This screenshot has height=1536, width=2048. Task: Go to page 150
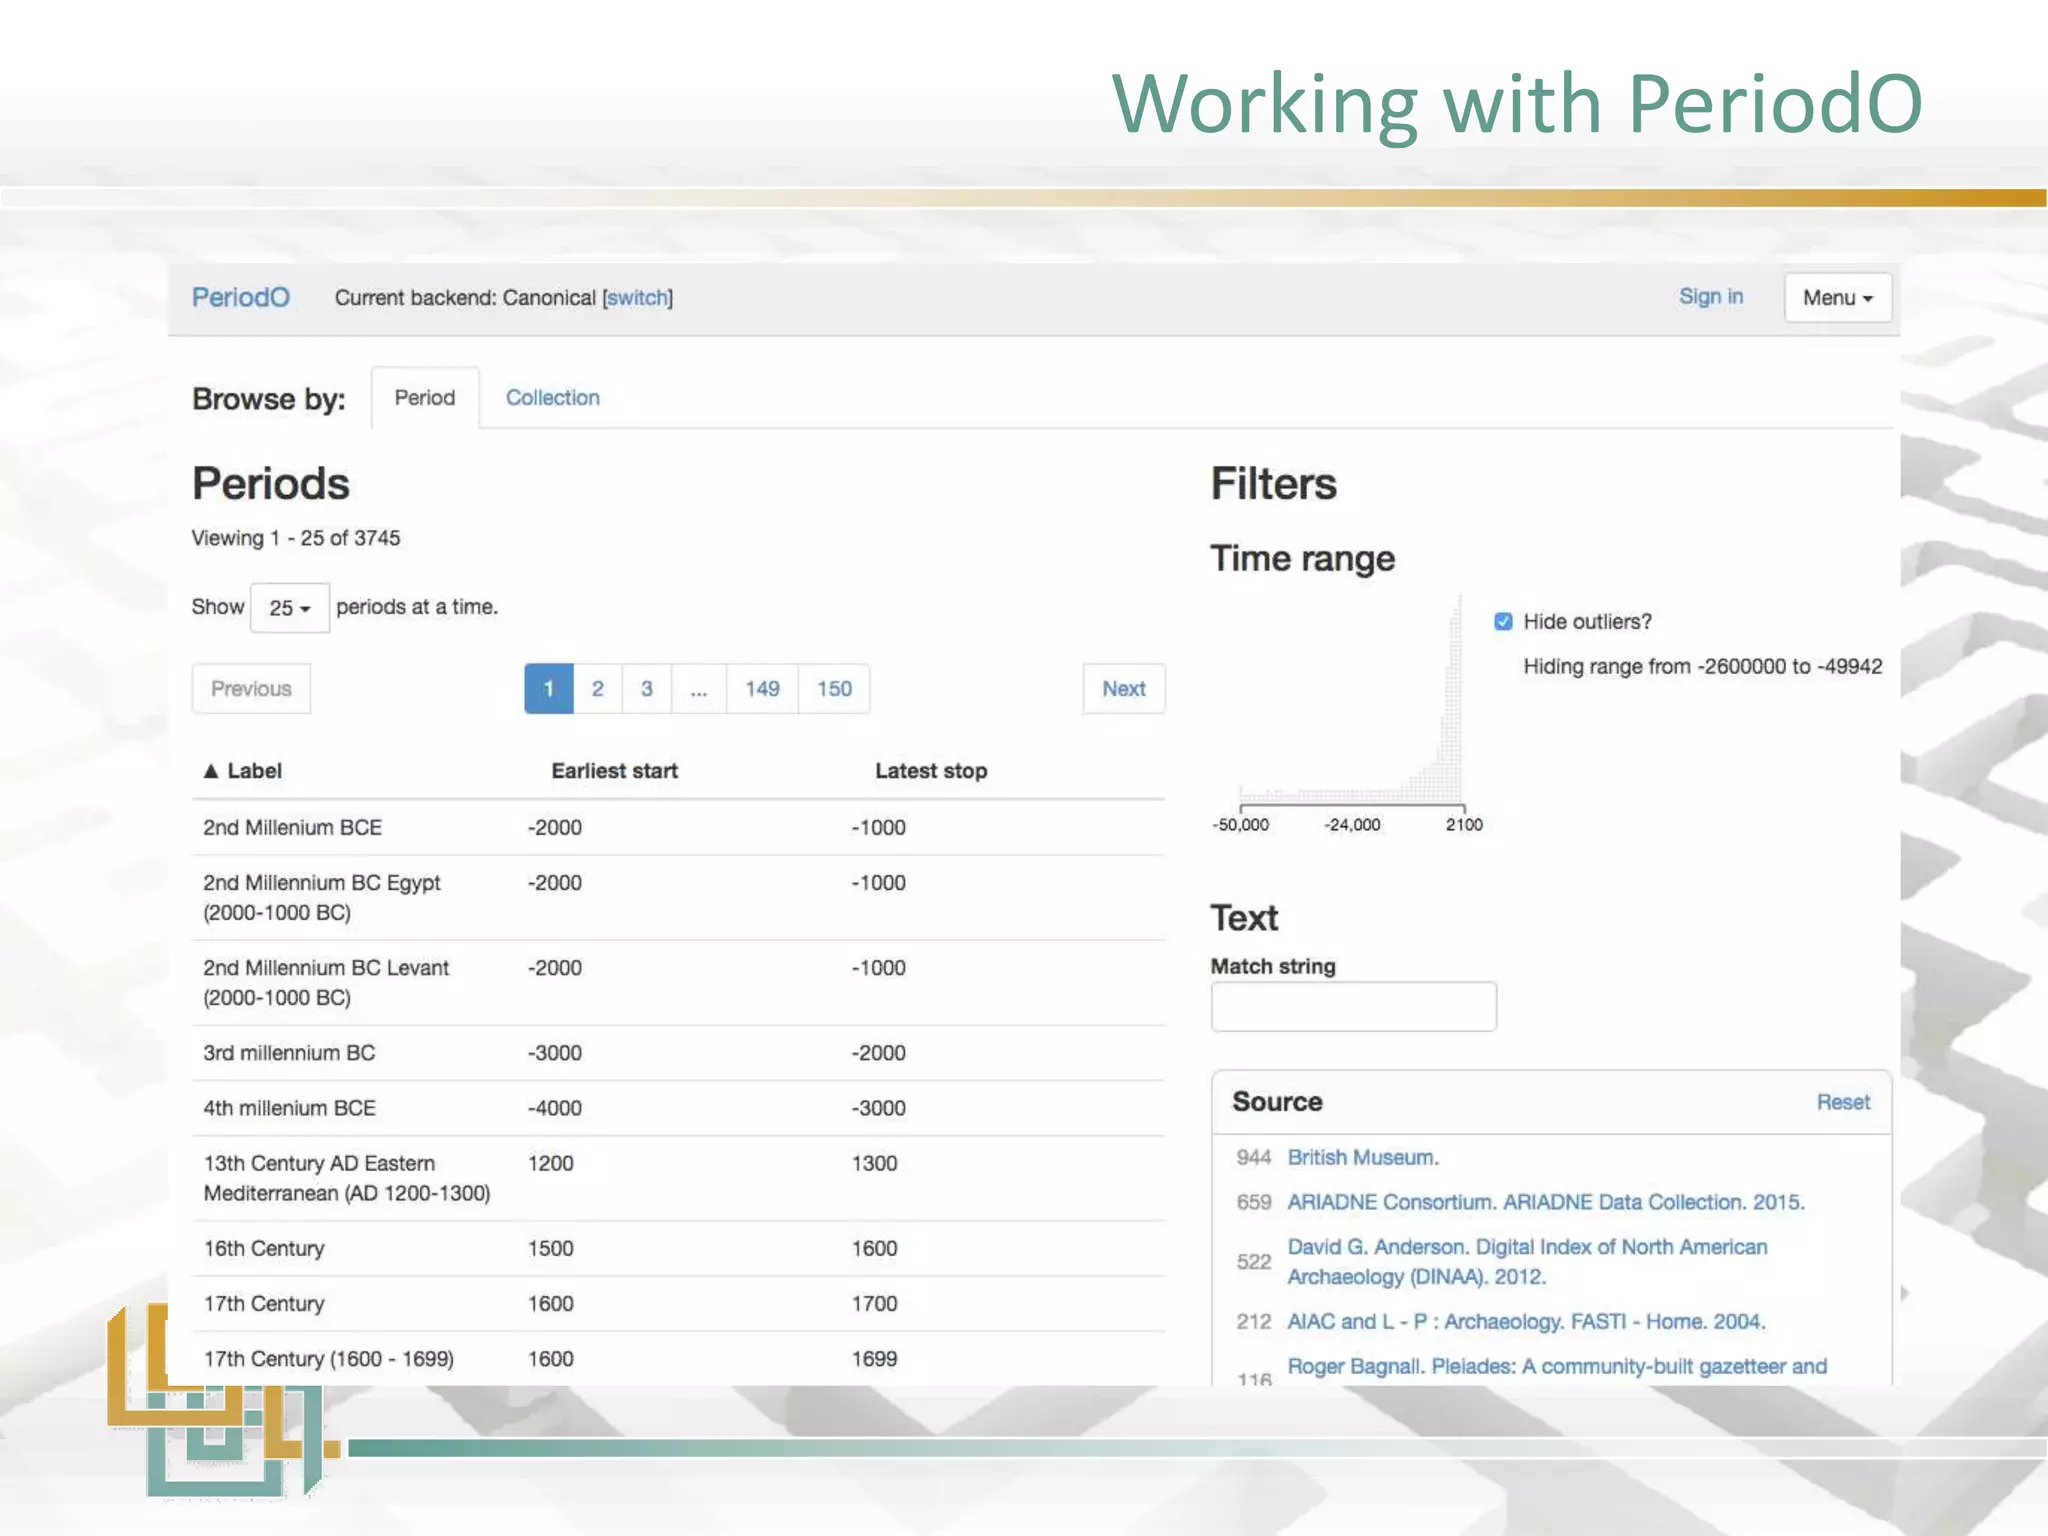click(834, 688)
